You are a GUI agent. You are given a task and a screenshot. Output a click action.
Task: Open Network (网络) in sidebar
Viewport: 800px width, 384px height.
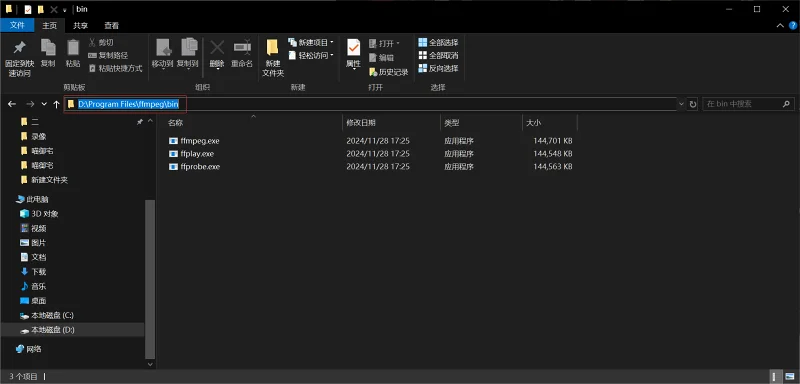click(34, 349)
